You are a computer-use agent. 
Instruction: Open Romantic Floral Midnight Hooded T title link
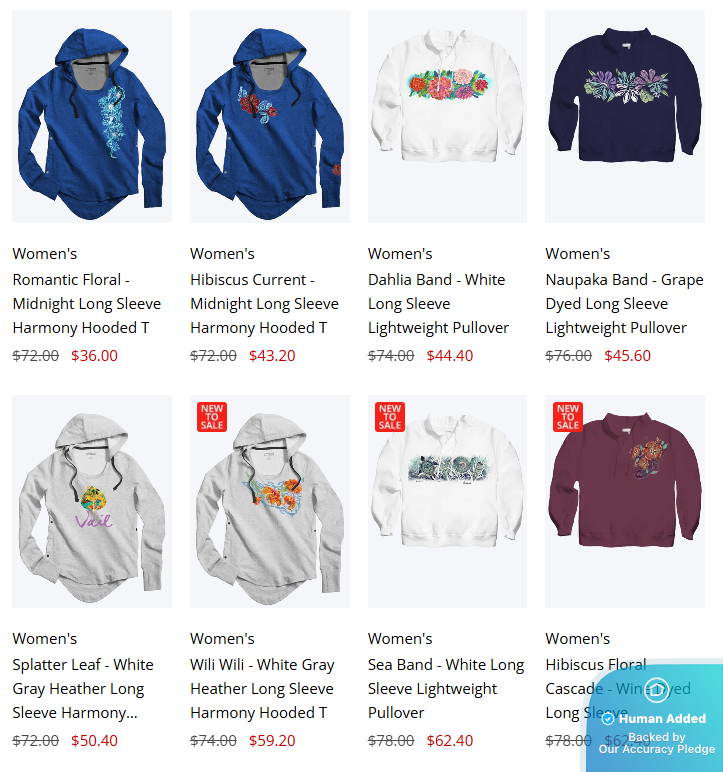point(87,303)
